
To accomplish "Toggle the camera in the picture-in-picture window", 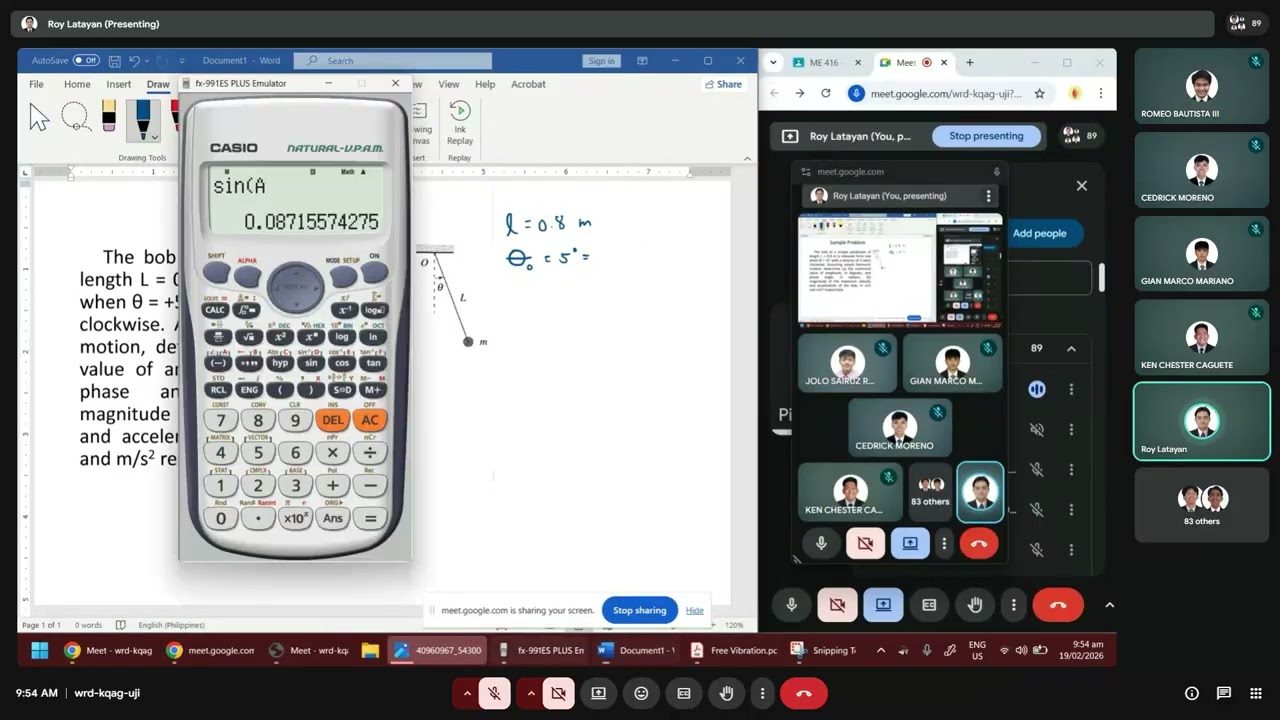I will tap(865, 543).
